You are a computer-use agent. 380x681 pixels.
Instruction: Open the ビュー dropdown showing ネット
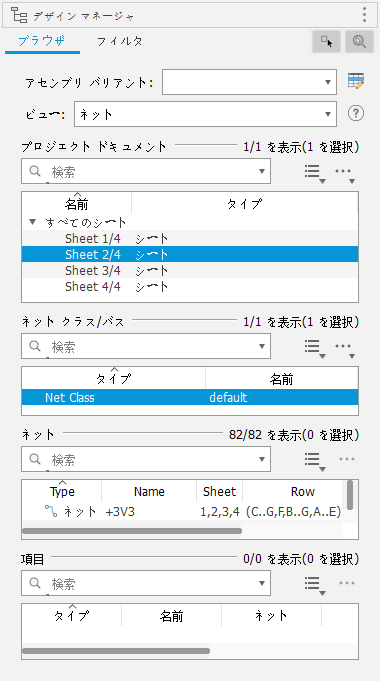pyautogui.click(x=205, y=114)
